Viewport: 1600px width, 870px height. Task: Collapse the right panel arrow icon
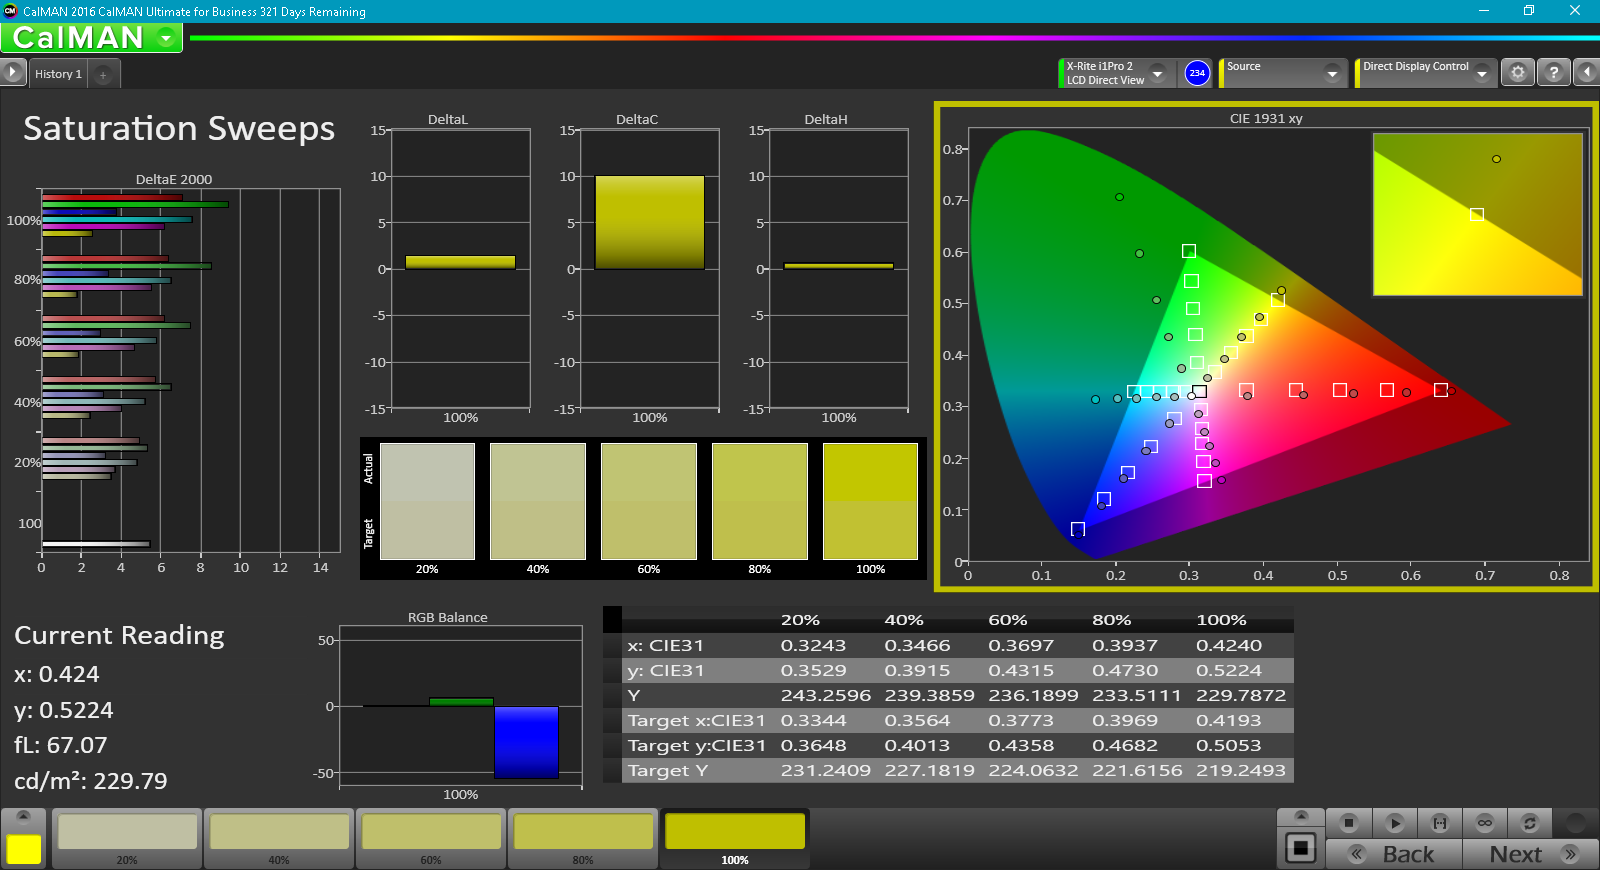click(1586, 73)
